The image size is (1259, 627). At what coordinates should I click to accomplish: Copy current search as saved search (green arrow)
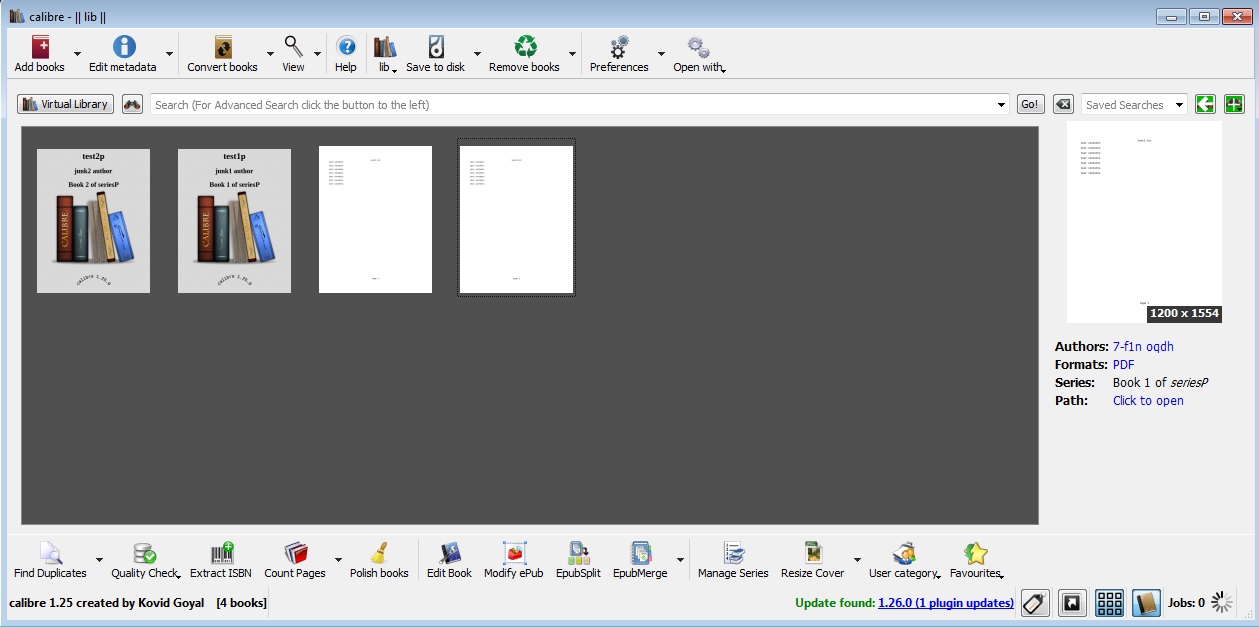(1205, 104)
